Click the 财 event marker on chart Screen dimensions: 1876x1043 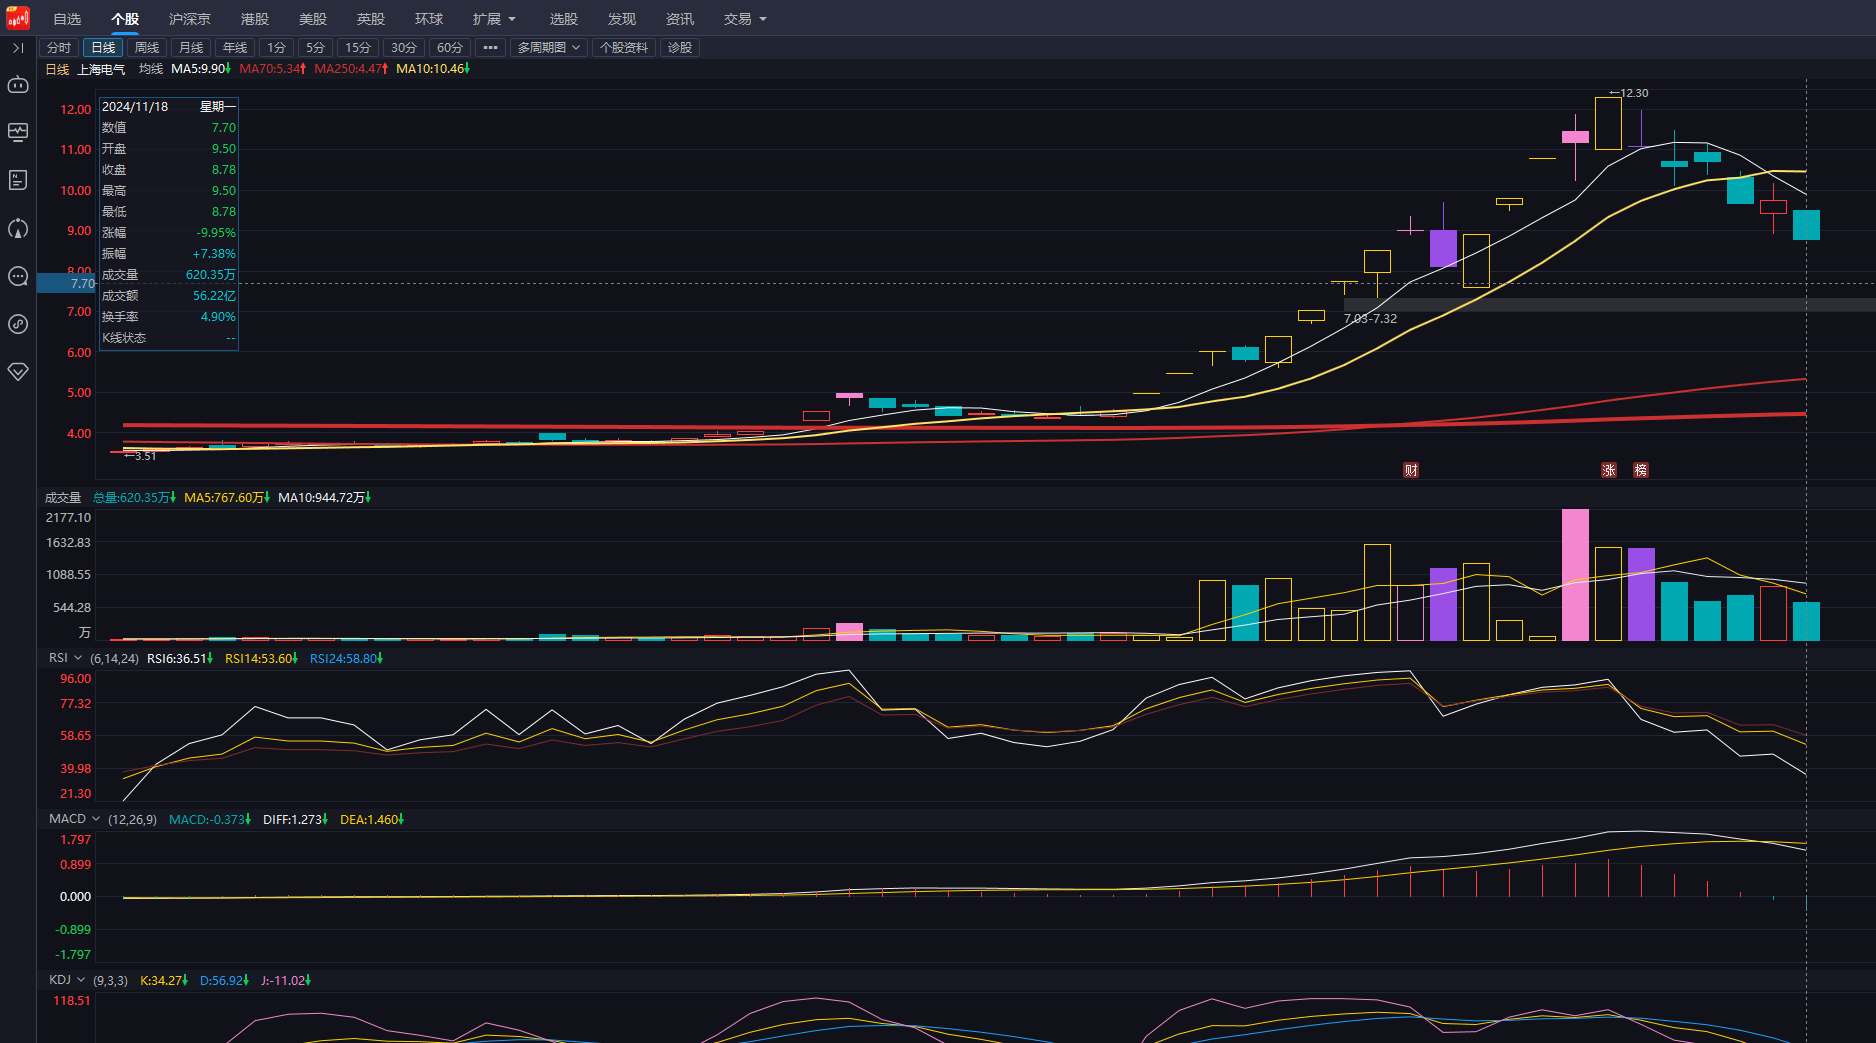[1411, 470]
